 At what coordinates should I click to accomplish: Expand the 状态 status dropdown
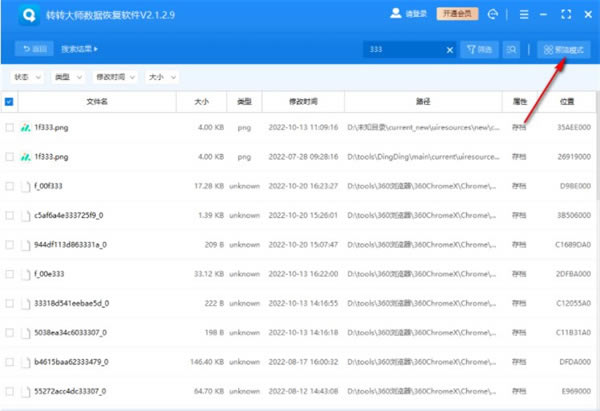click(x=27, y=76)
